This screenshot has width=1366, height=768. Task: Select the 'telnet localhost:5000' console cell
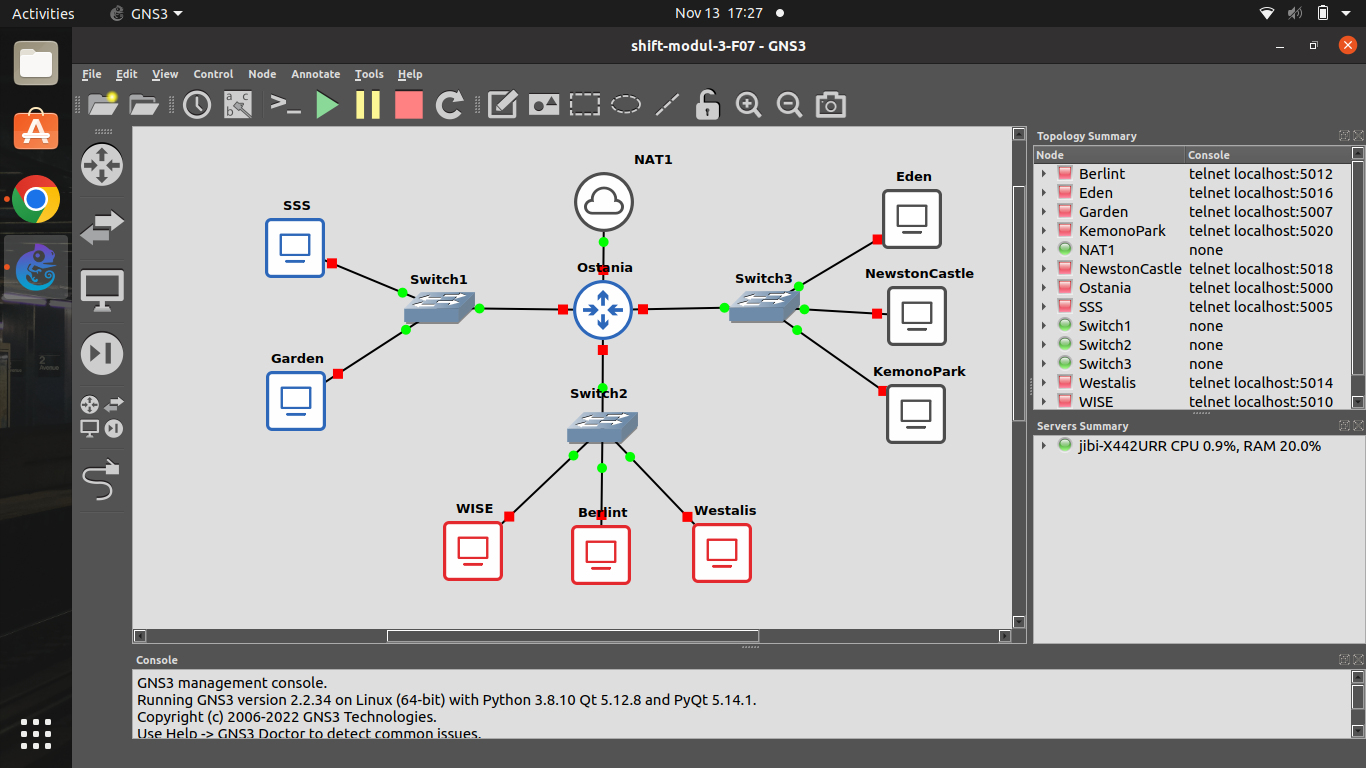(x=1261, y=288)
